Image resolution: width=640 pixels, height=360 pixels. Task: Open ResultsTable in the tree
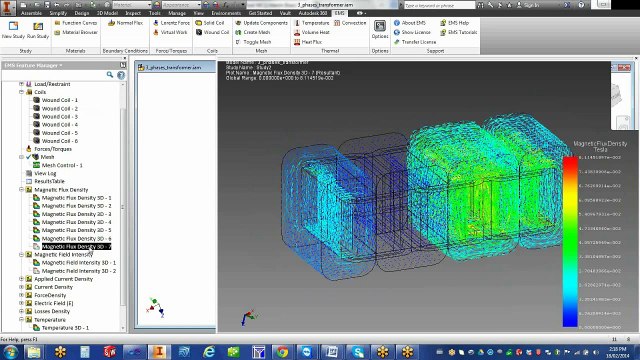[x=49, y=181]
